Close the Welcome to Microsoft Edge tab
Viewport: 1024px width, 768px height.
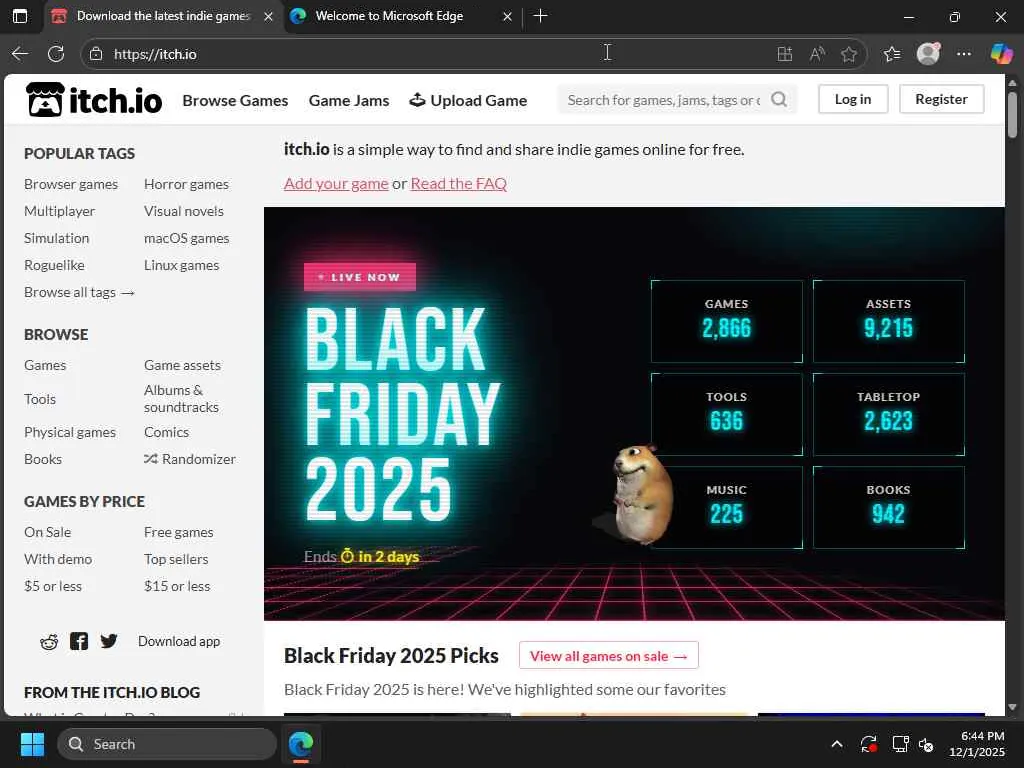point(507,16)
